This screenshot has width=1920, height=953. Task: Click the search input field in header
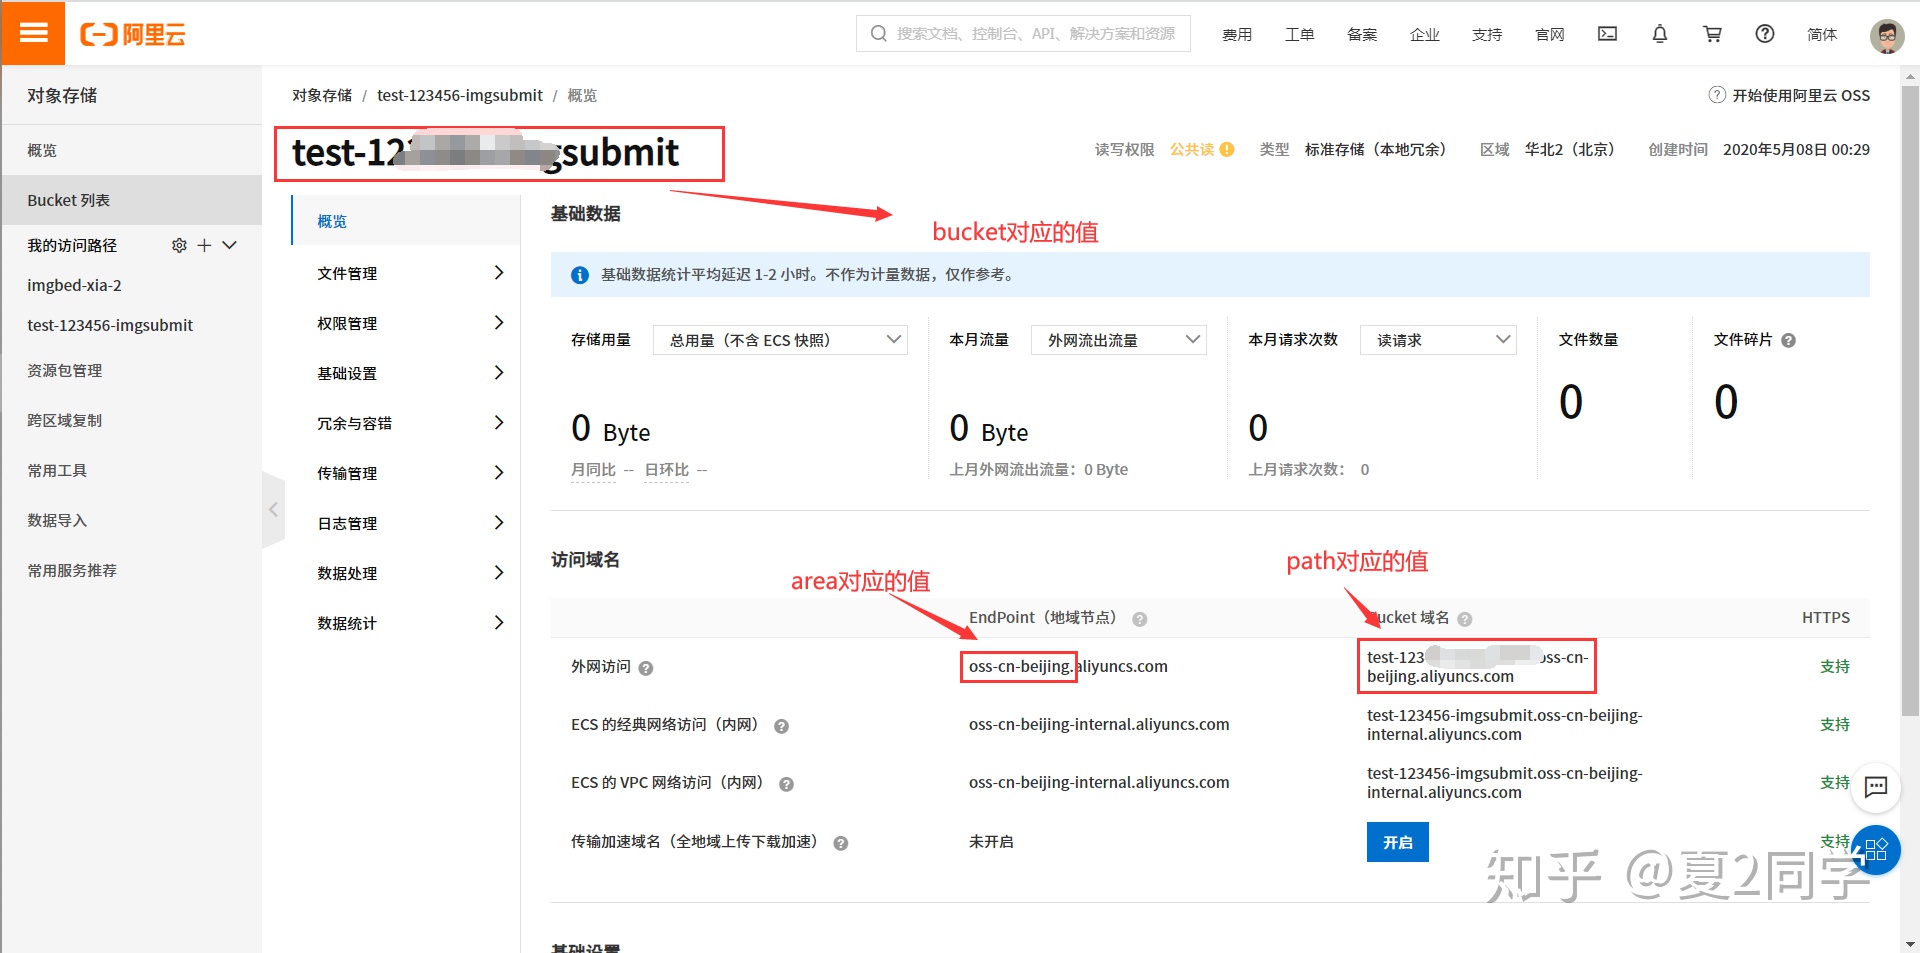pos(1030,34)
